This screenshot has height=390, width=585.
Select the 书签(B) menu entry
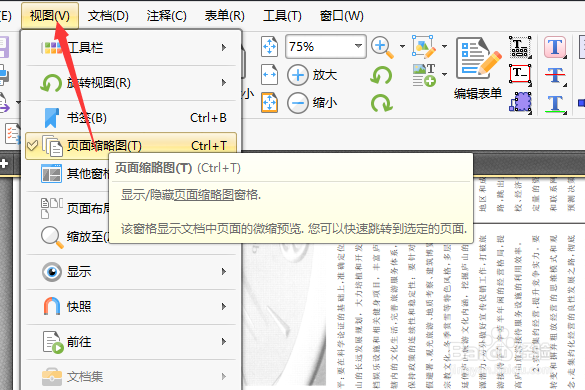pos(131,118)
